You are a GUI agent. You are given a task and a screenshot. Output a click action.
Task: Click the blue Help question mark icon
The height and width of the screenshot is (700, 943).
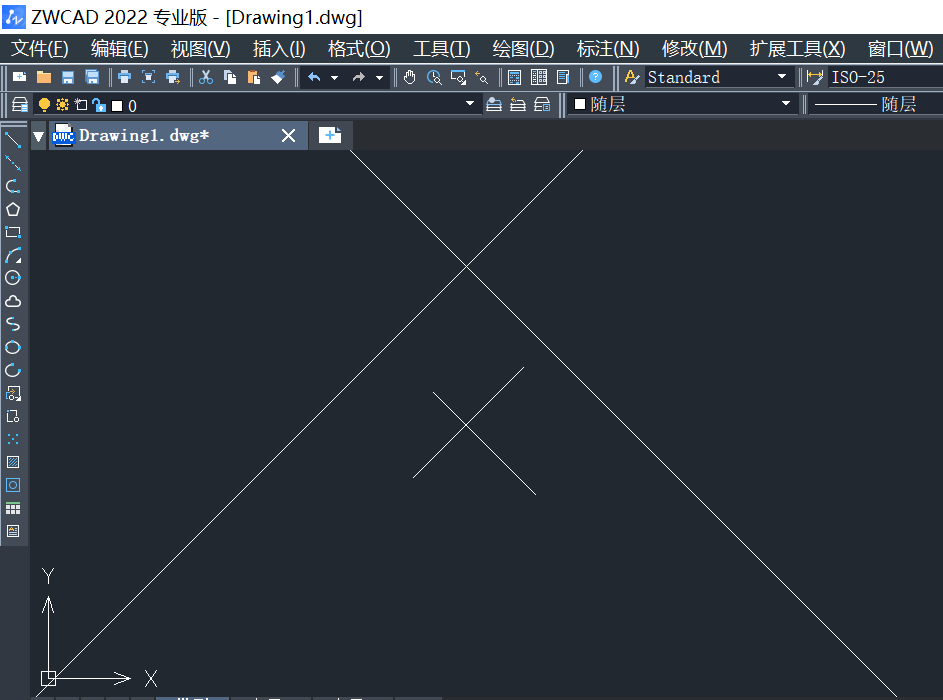pyautogui.click(x=595, y=77)
